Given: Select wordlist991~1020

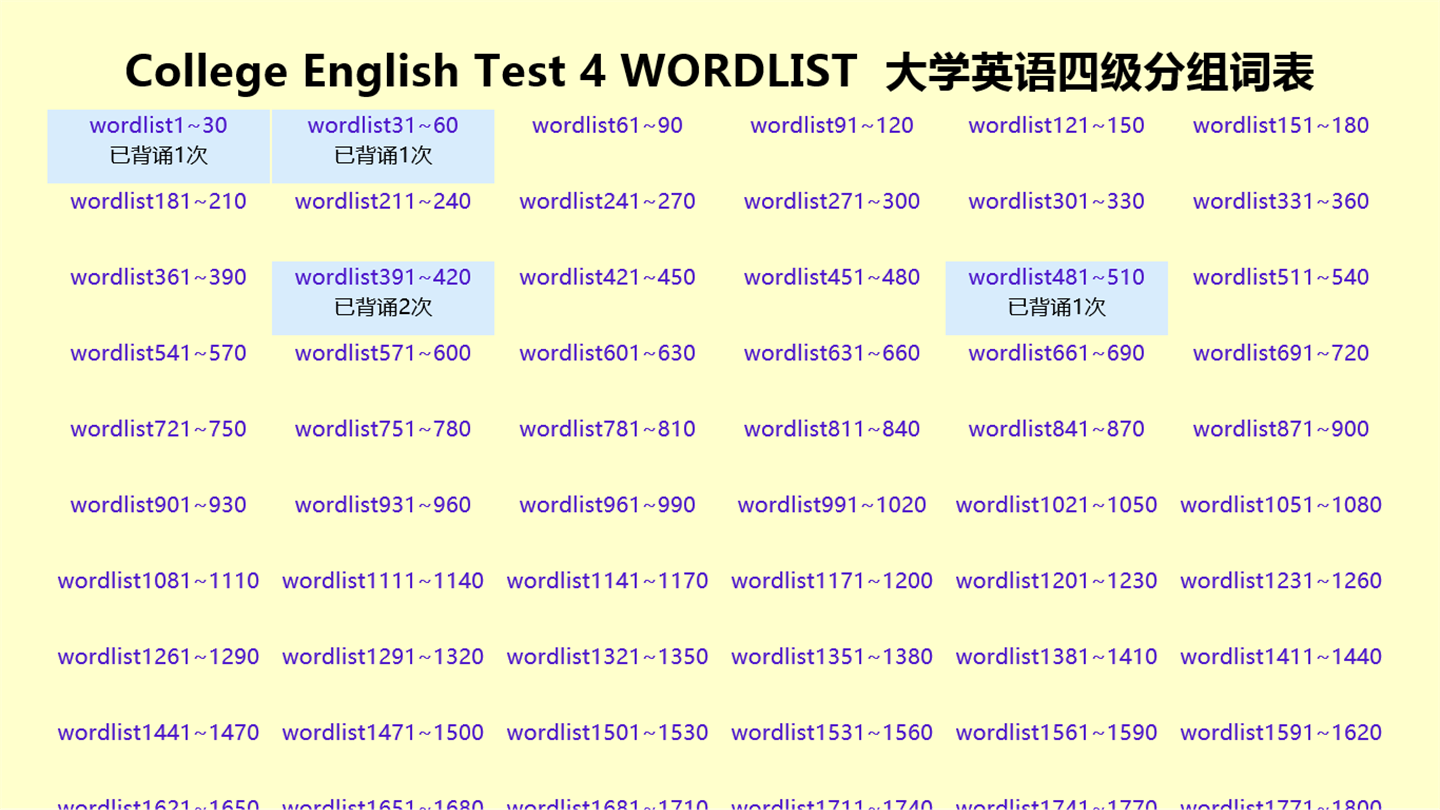Looking at the screenshot, I should click(832, 505).
